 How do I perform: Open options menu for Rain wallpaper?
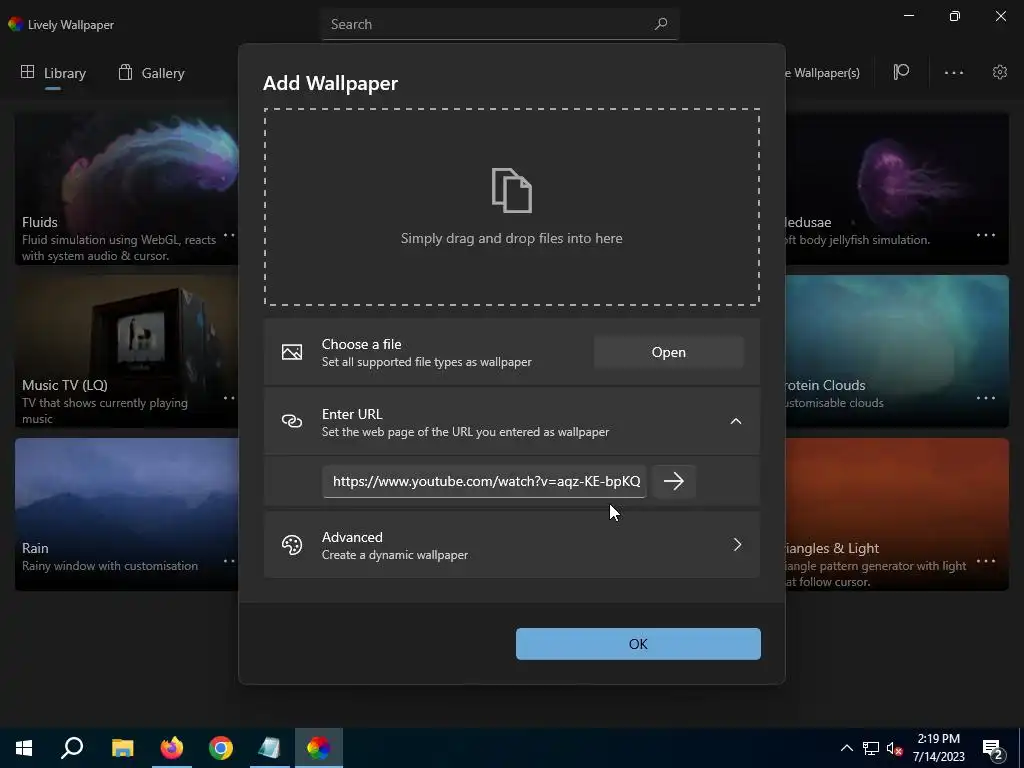[229, 561]
